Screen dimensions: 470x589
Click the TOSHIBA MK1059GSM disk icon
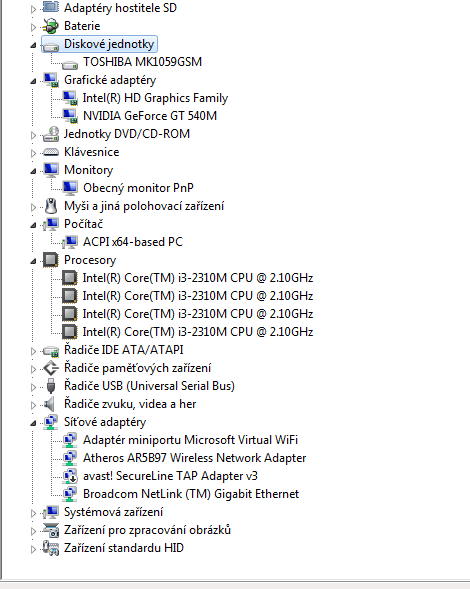click(70, 64)
